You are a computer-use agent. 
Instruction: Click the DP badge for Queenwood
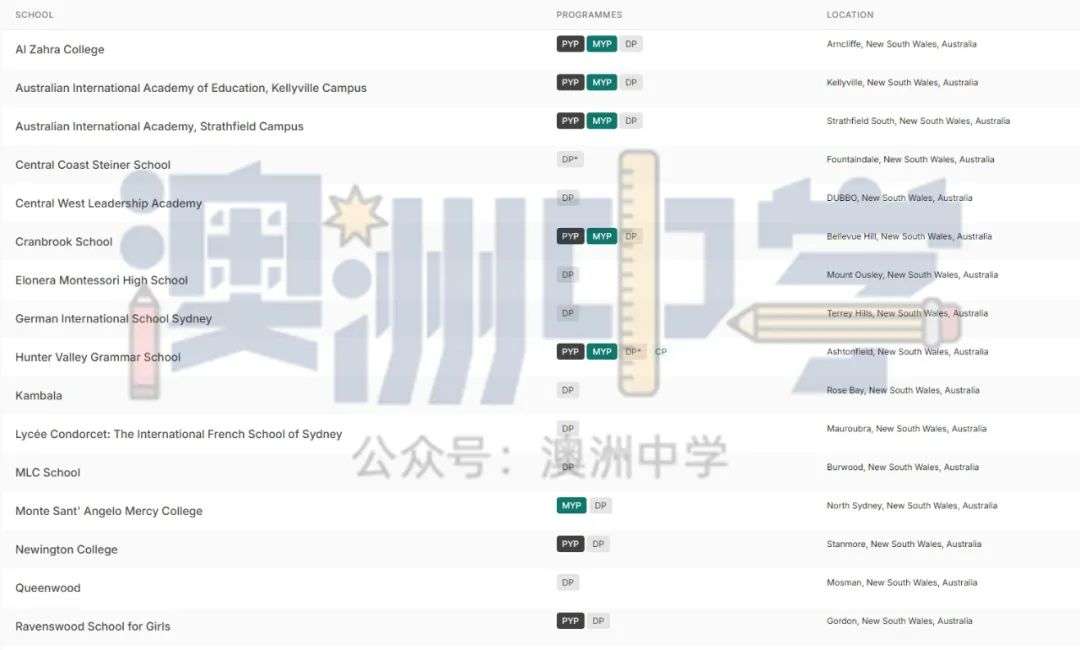(x=568, y=583)
